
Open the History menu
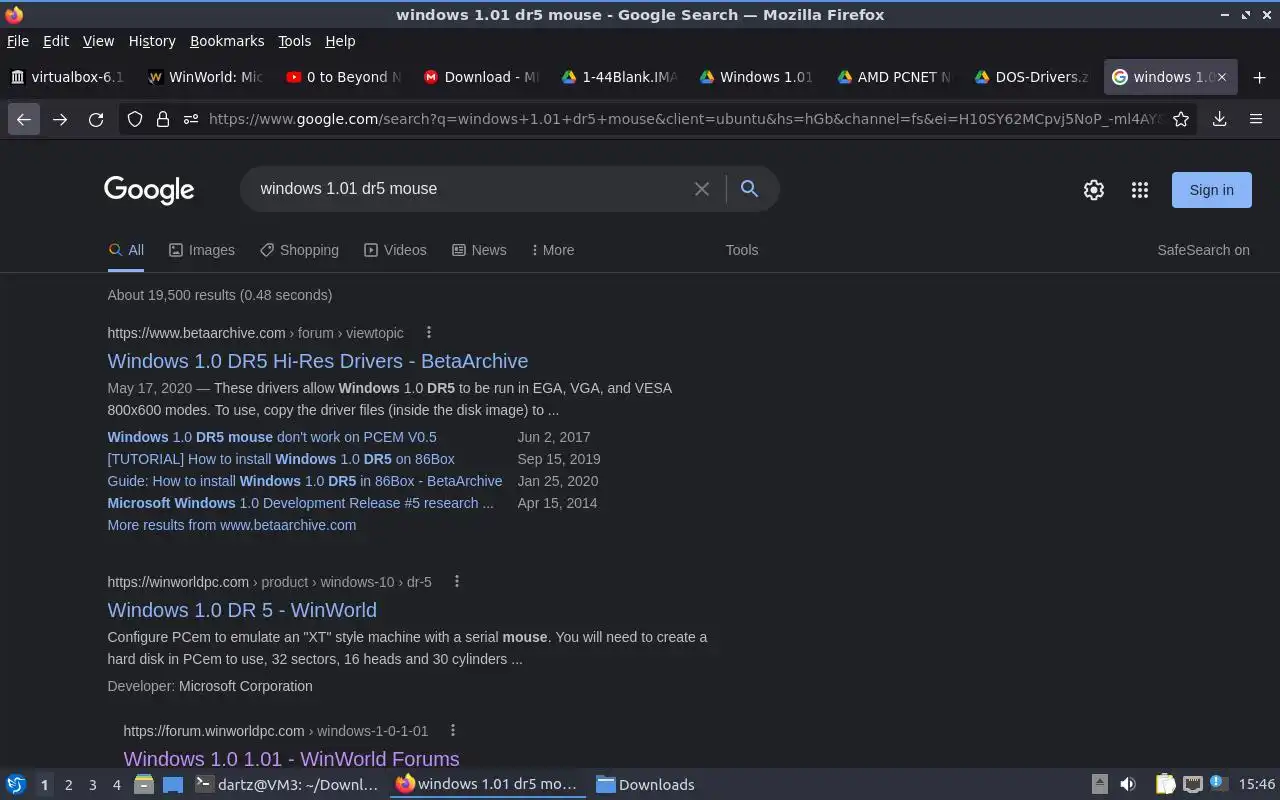(x=152, y=41)
